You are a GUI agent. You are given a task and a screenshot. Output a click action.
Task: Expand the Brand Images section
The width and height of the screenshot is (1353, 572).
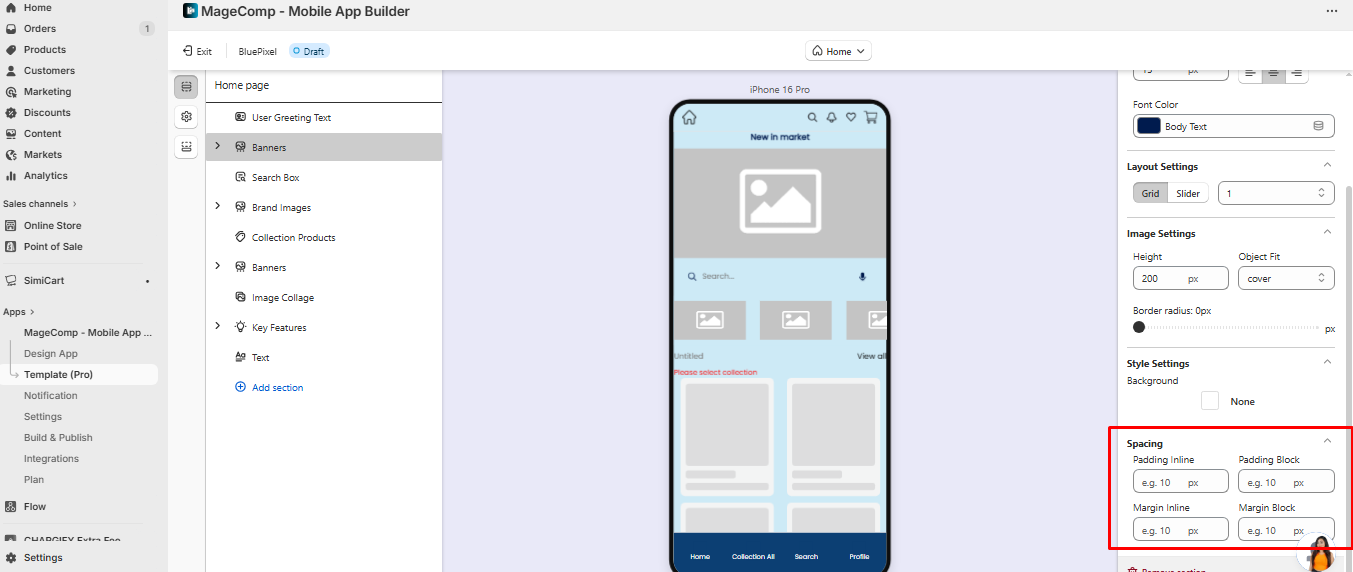pos(218,207)
